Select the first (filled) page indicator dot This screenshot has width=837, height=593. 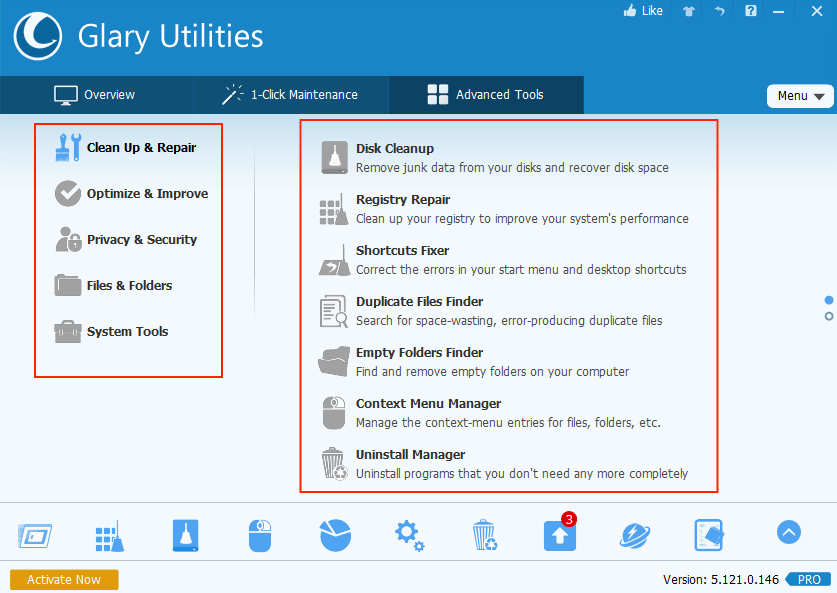828,300
